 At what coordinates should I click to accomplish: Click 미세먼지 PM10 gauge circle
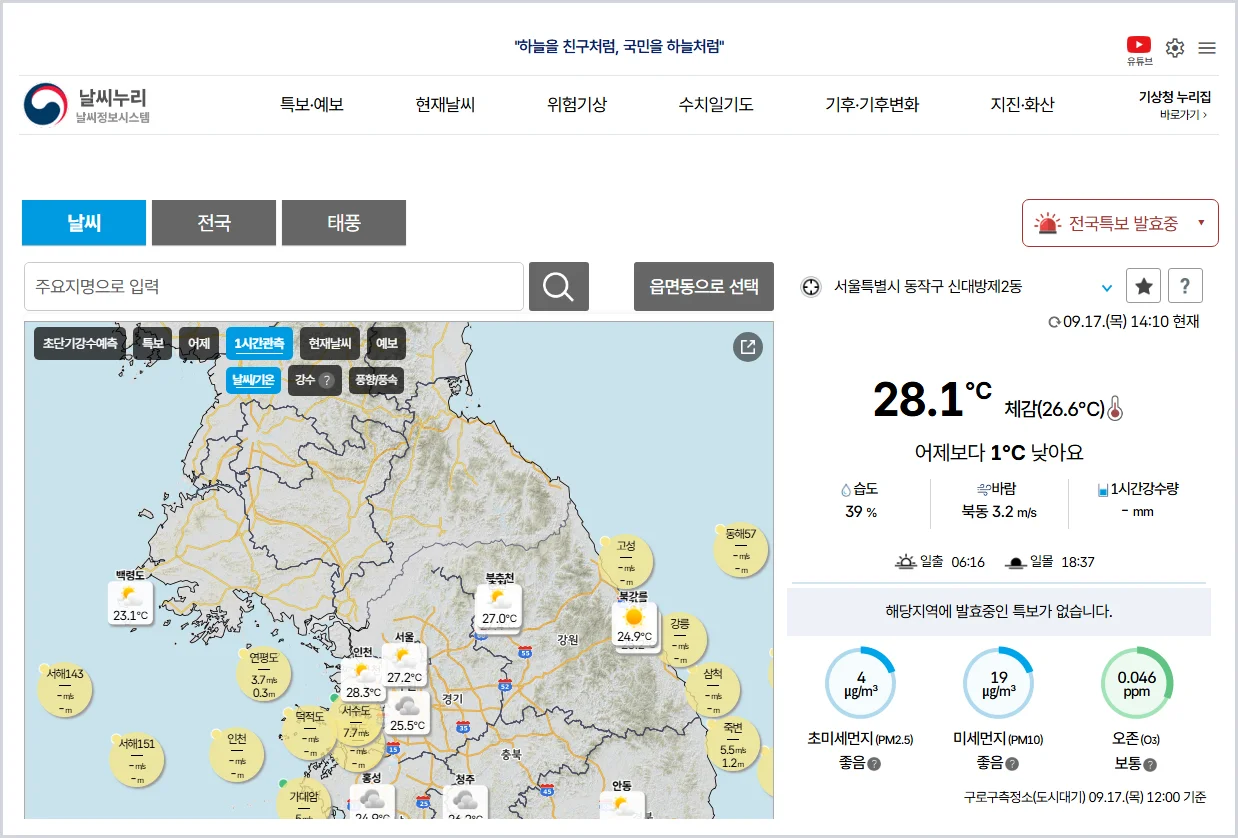coord(998,683)
